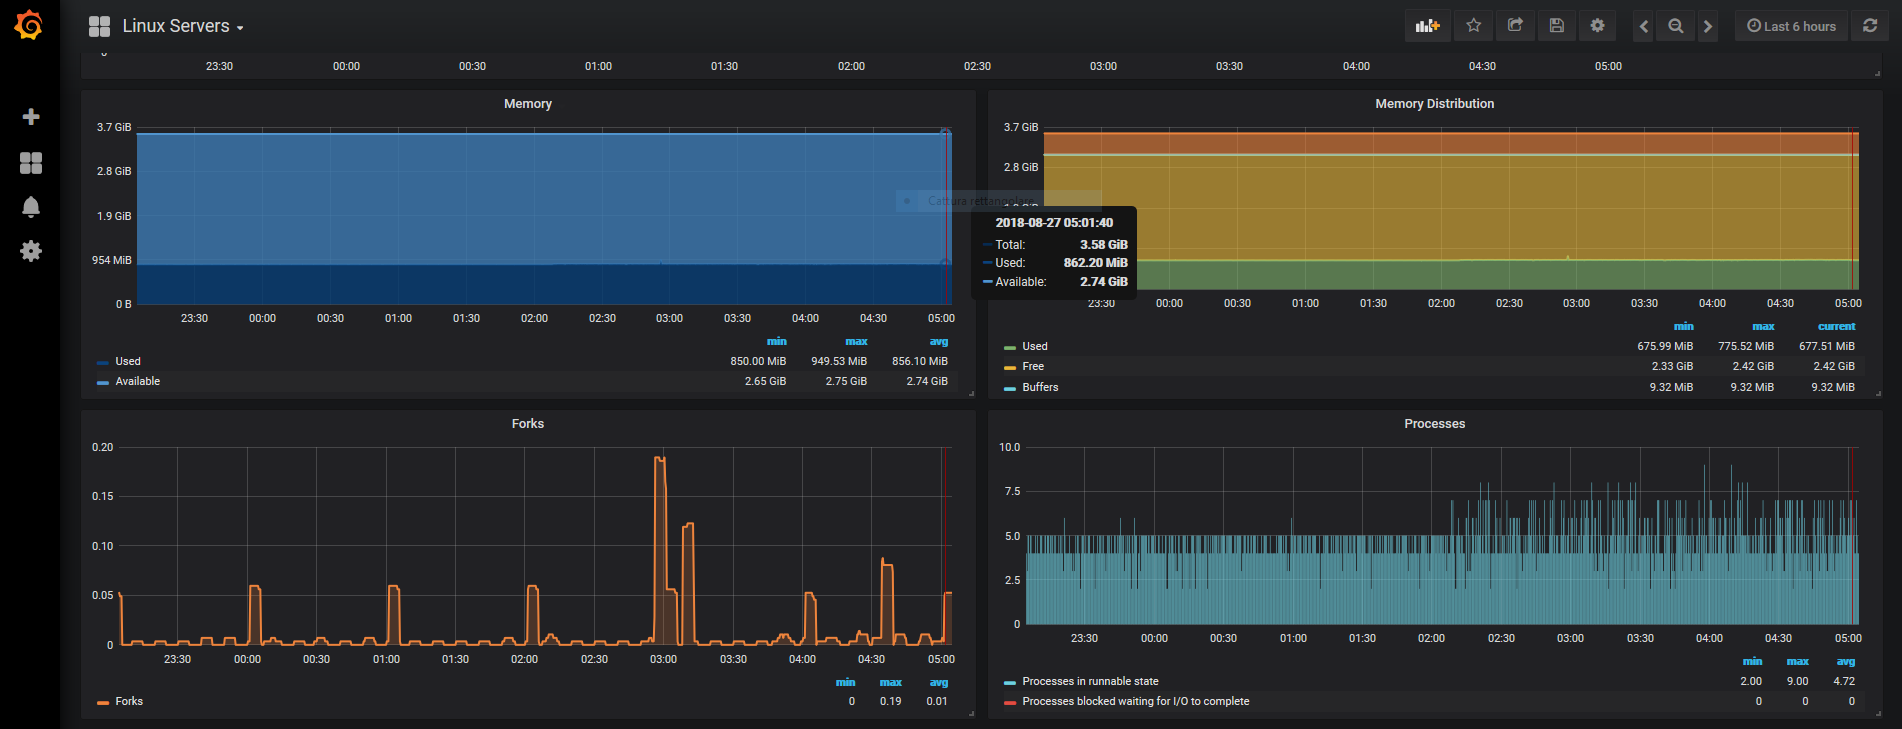Toggle the Forks series in legend

click(x=129, y=701)
